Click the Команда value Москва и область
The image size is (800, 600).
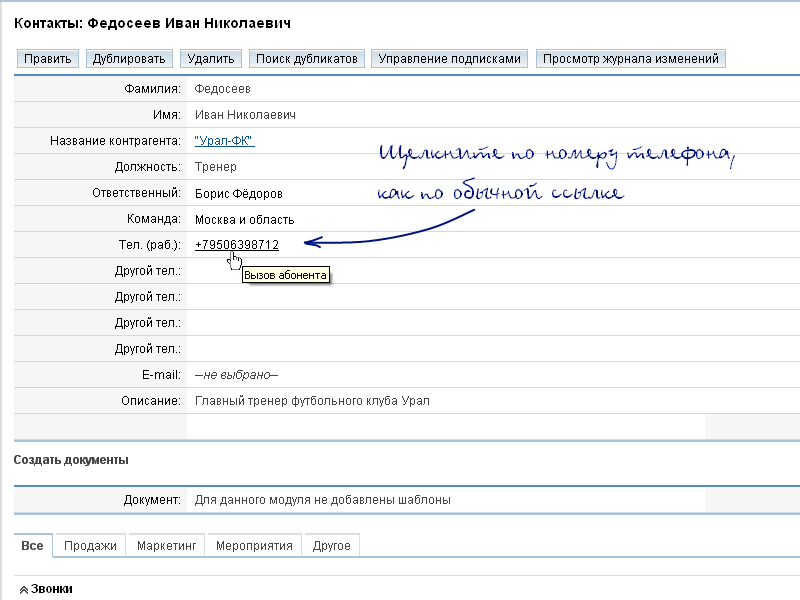coord(244,219)
